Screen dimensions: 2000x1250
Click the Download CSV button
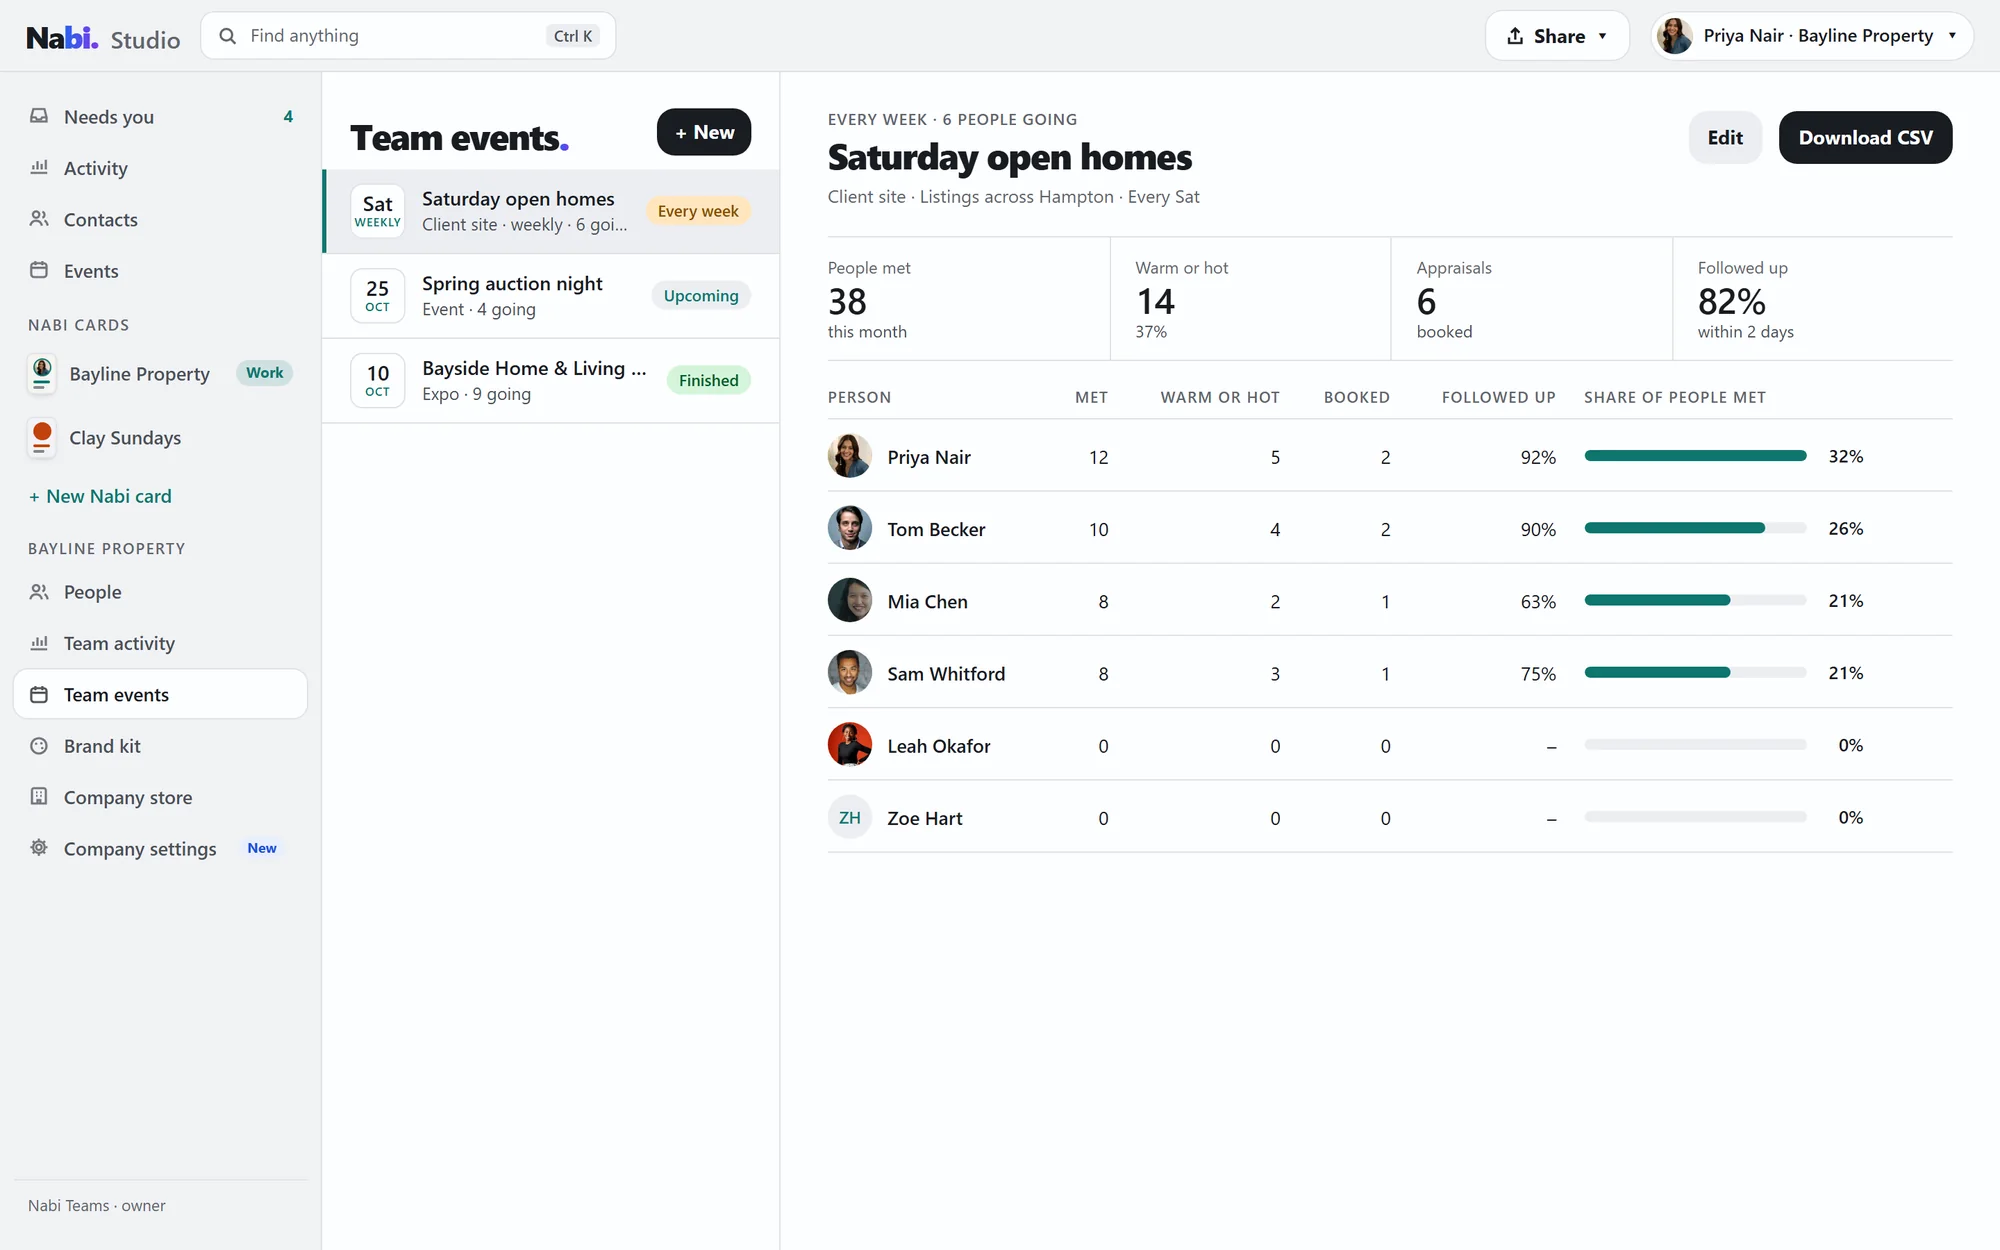pyautogui.click(x=1865, y=137)
